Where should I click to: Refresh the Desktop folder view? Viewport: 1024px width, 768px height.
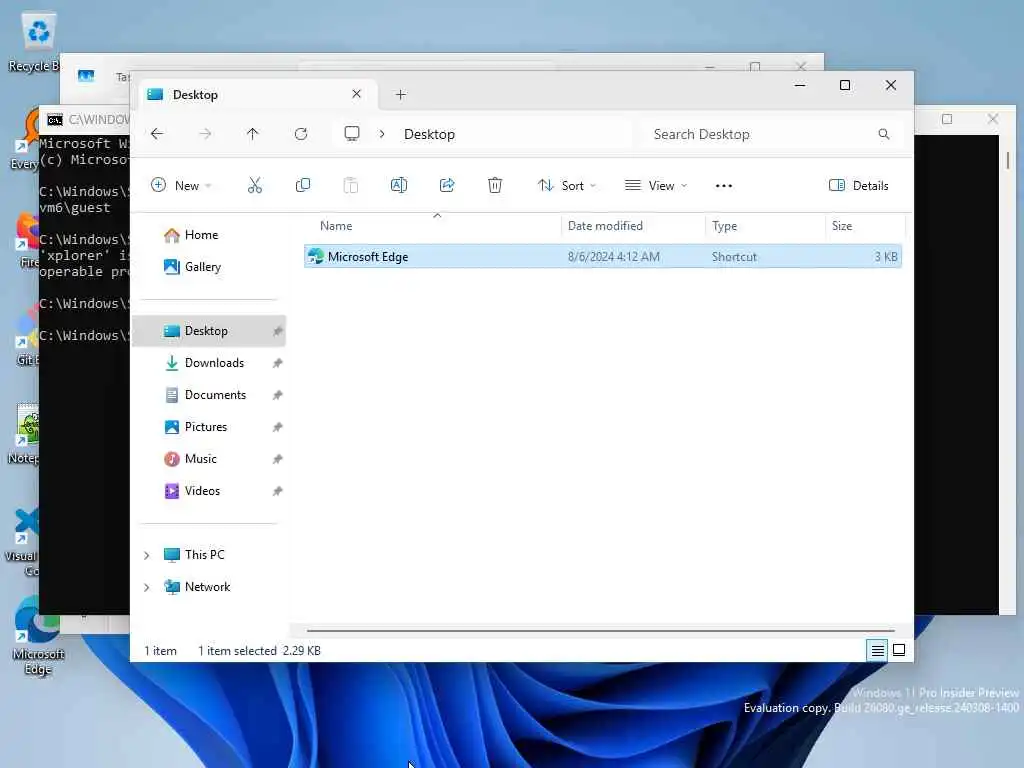coord(301,134)
